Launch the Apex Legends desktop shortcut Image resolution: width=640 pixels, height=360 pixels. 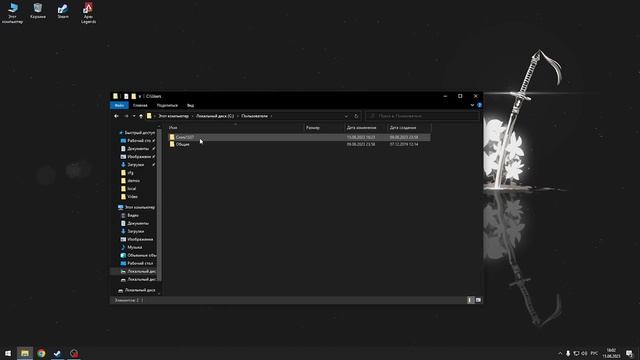(x=88, y=13)
